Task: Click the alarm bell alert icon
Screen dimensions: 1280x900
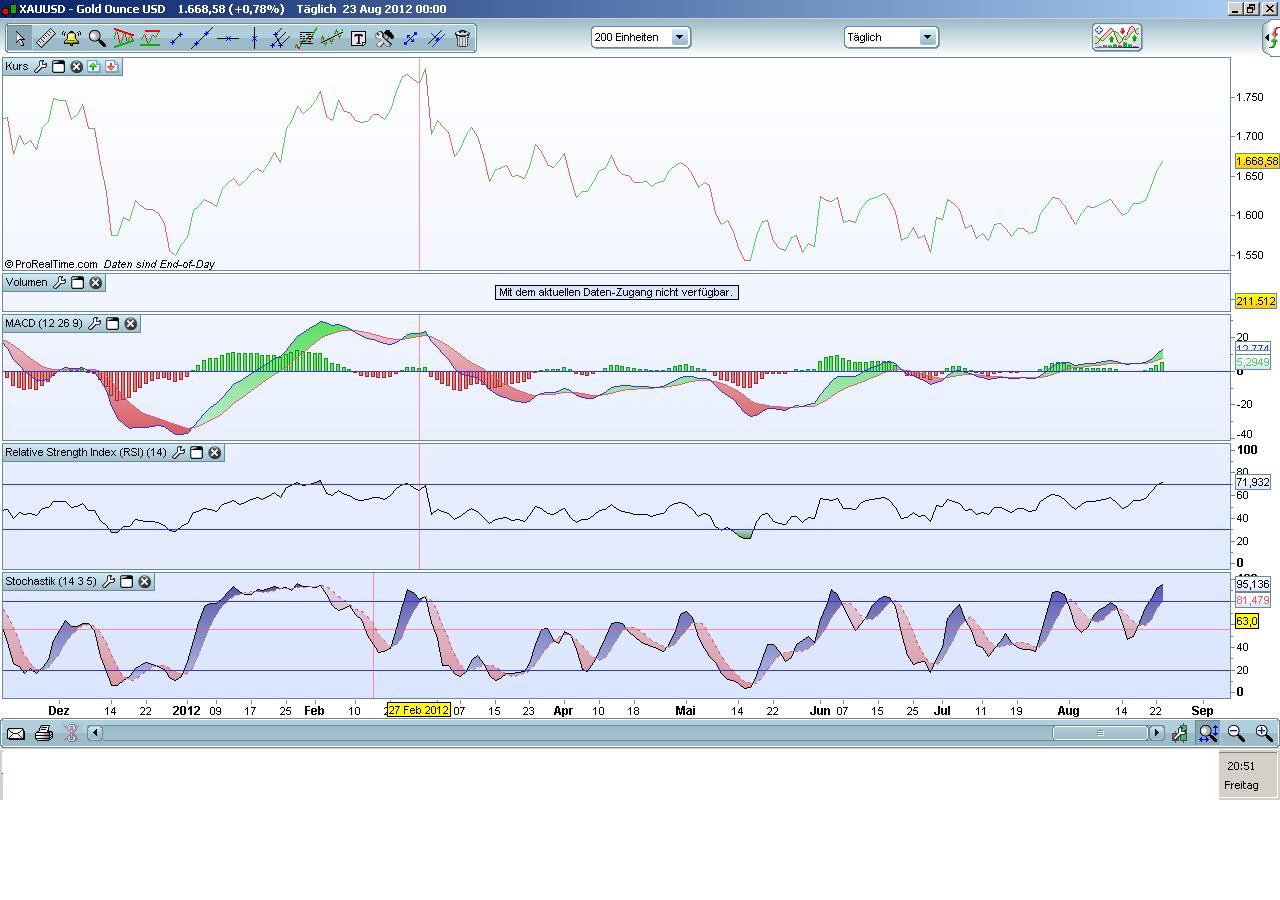Action: pos(72,38)
